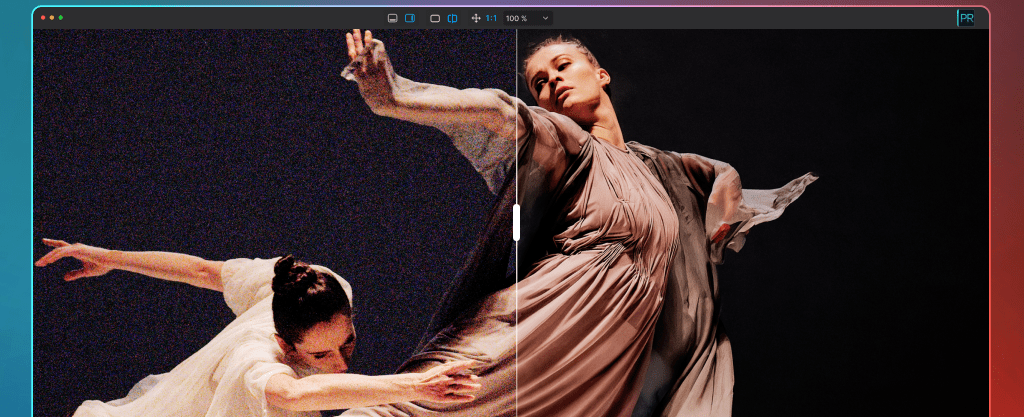Minimize window using yellow button
1024x417 pixels.
tap(52, 18)
